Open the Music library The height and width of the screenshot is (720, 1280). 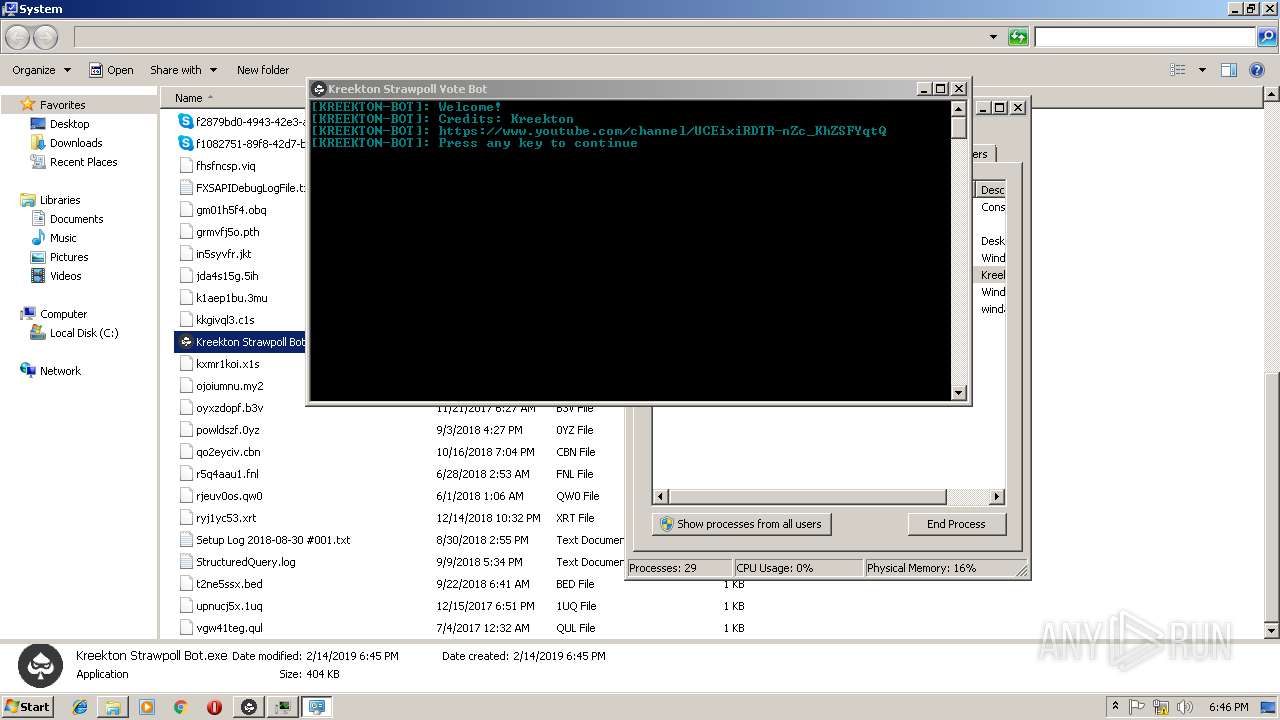click(62, 238)
